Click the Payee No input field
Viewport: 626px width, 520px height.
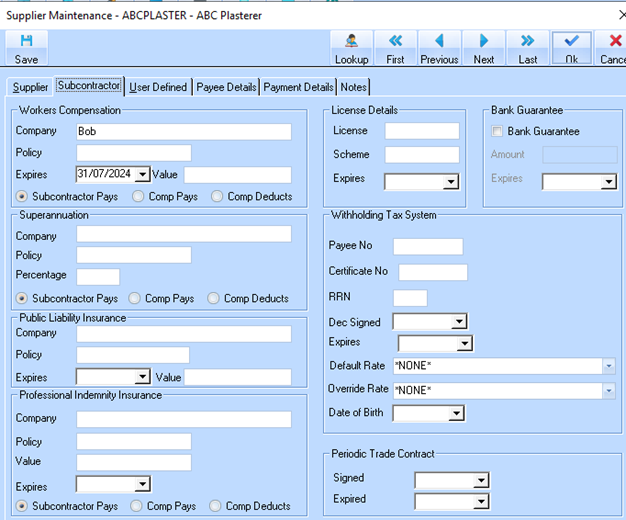pos(428,246)
